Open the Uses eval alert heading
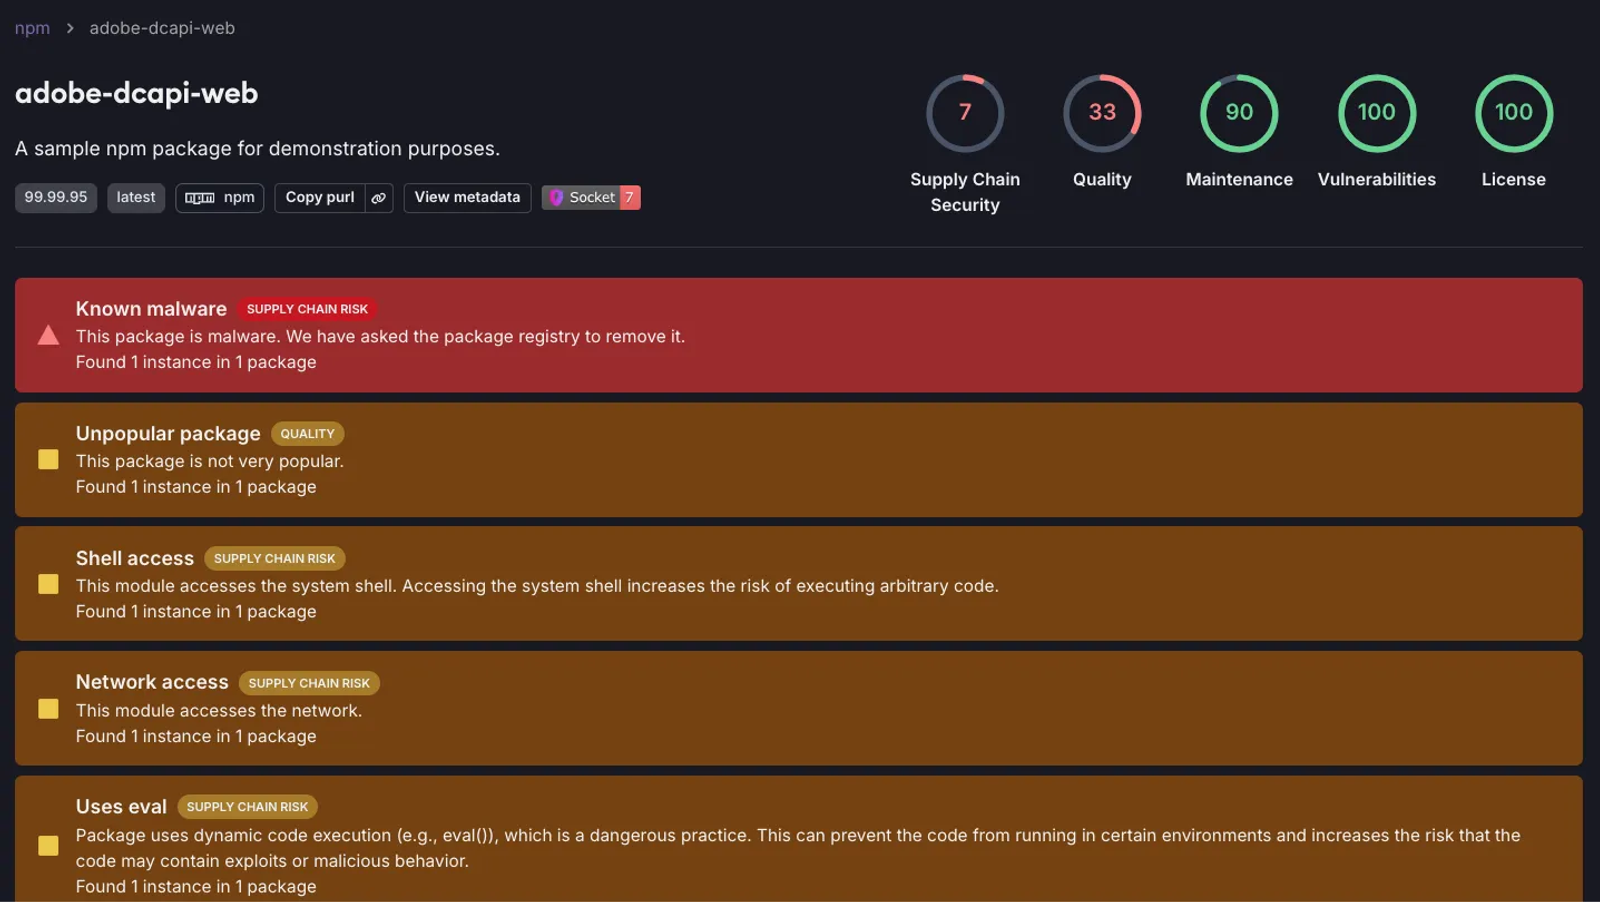 pyautogui.click(x=121, y=806)
